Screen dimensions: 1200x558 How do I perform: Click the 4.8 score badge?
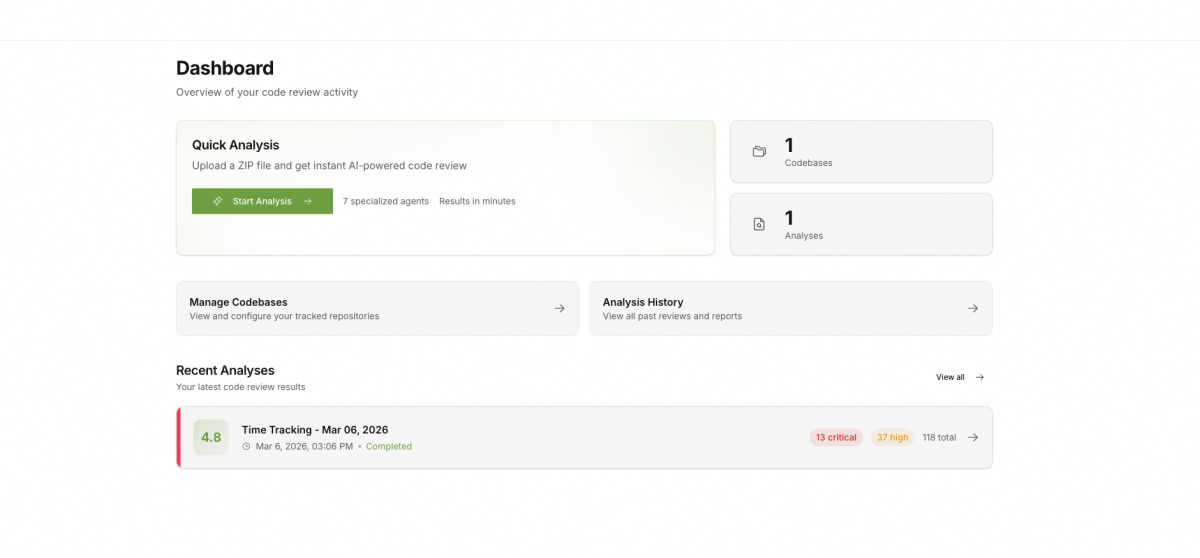click(211, 437)
